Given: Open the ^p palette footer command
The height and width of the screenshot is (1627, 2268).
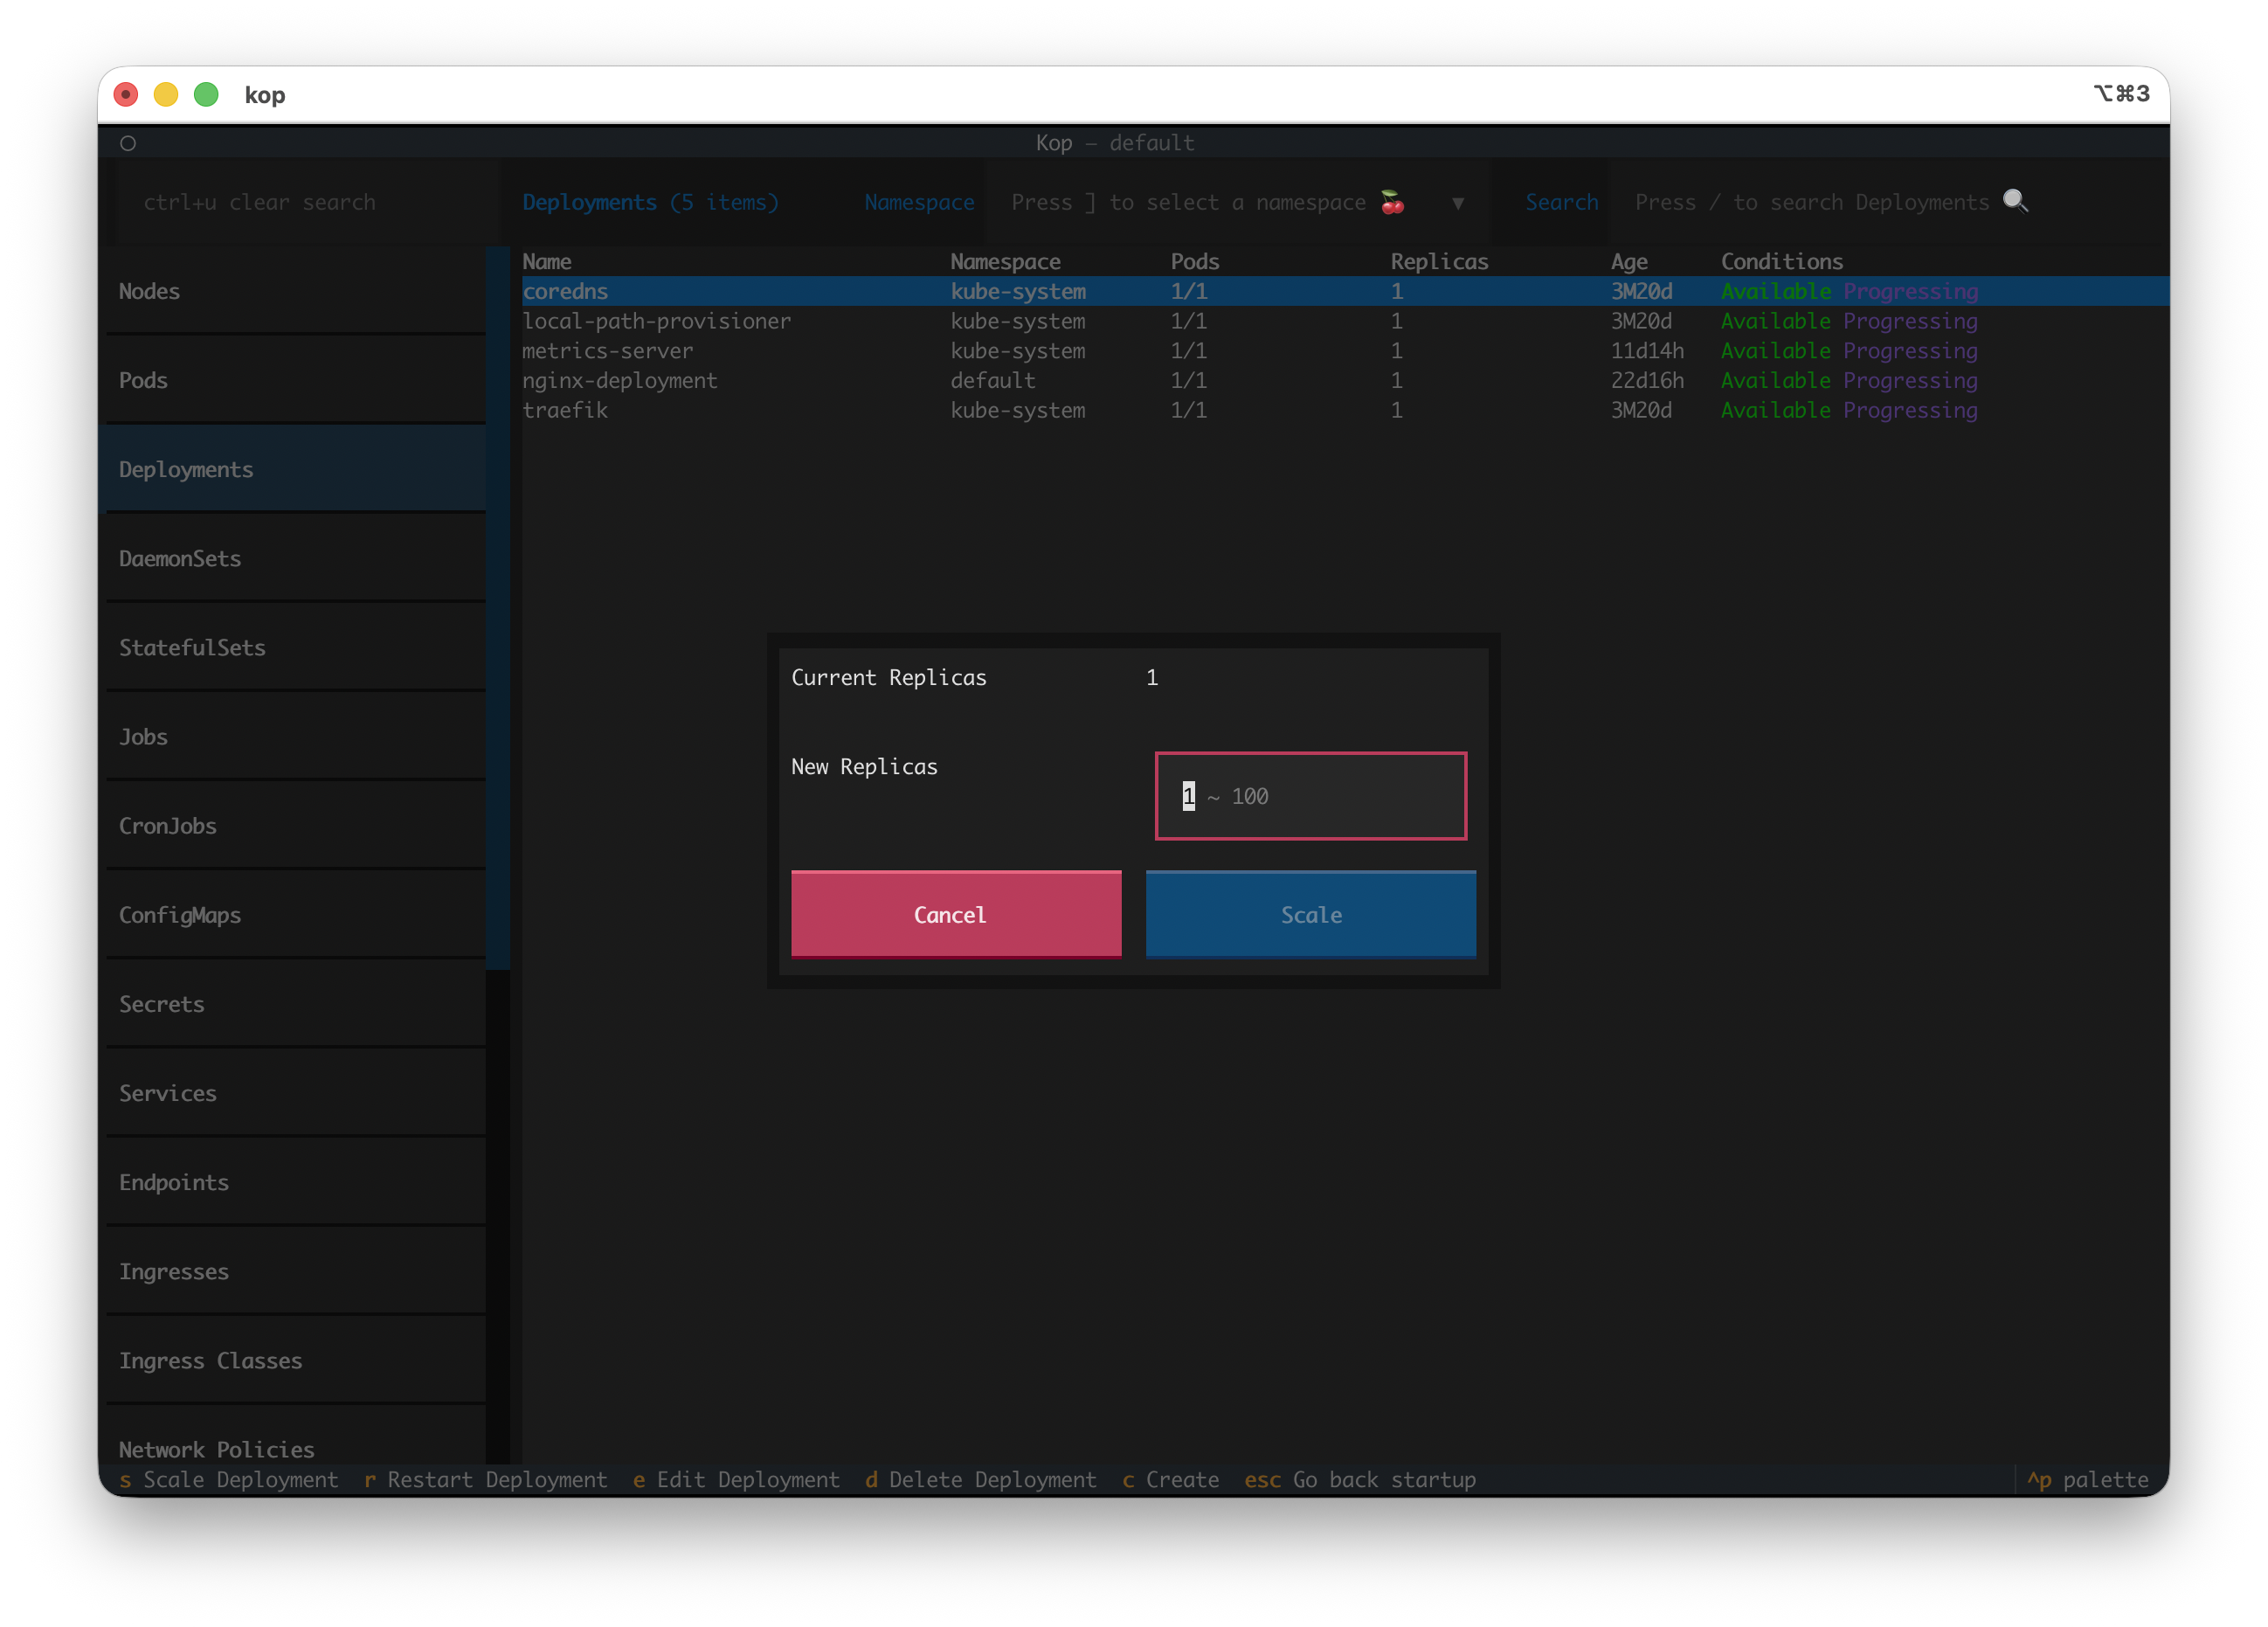Looking at the screenshot, I should [2087, 1479].
